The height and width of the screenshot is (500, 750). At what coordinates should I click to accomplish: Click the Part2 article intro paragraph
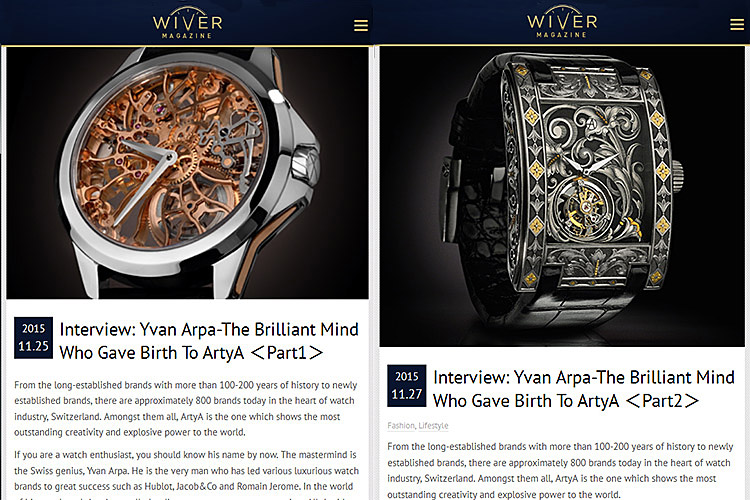[x=560, y=470]
